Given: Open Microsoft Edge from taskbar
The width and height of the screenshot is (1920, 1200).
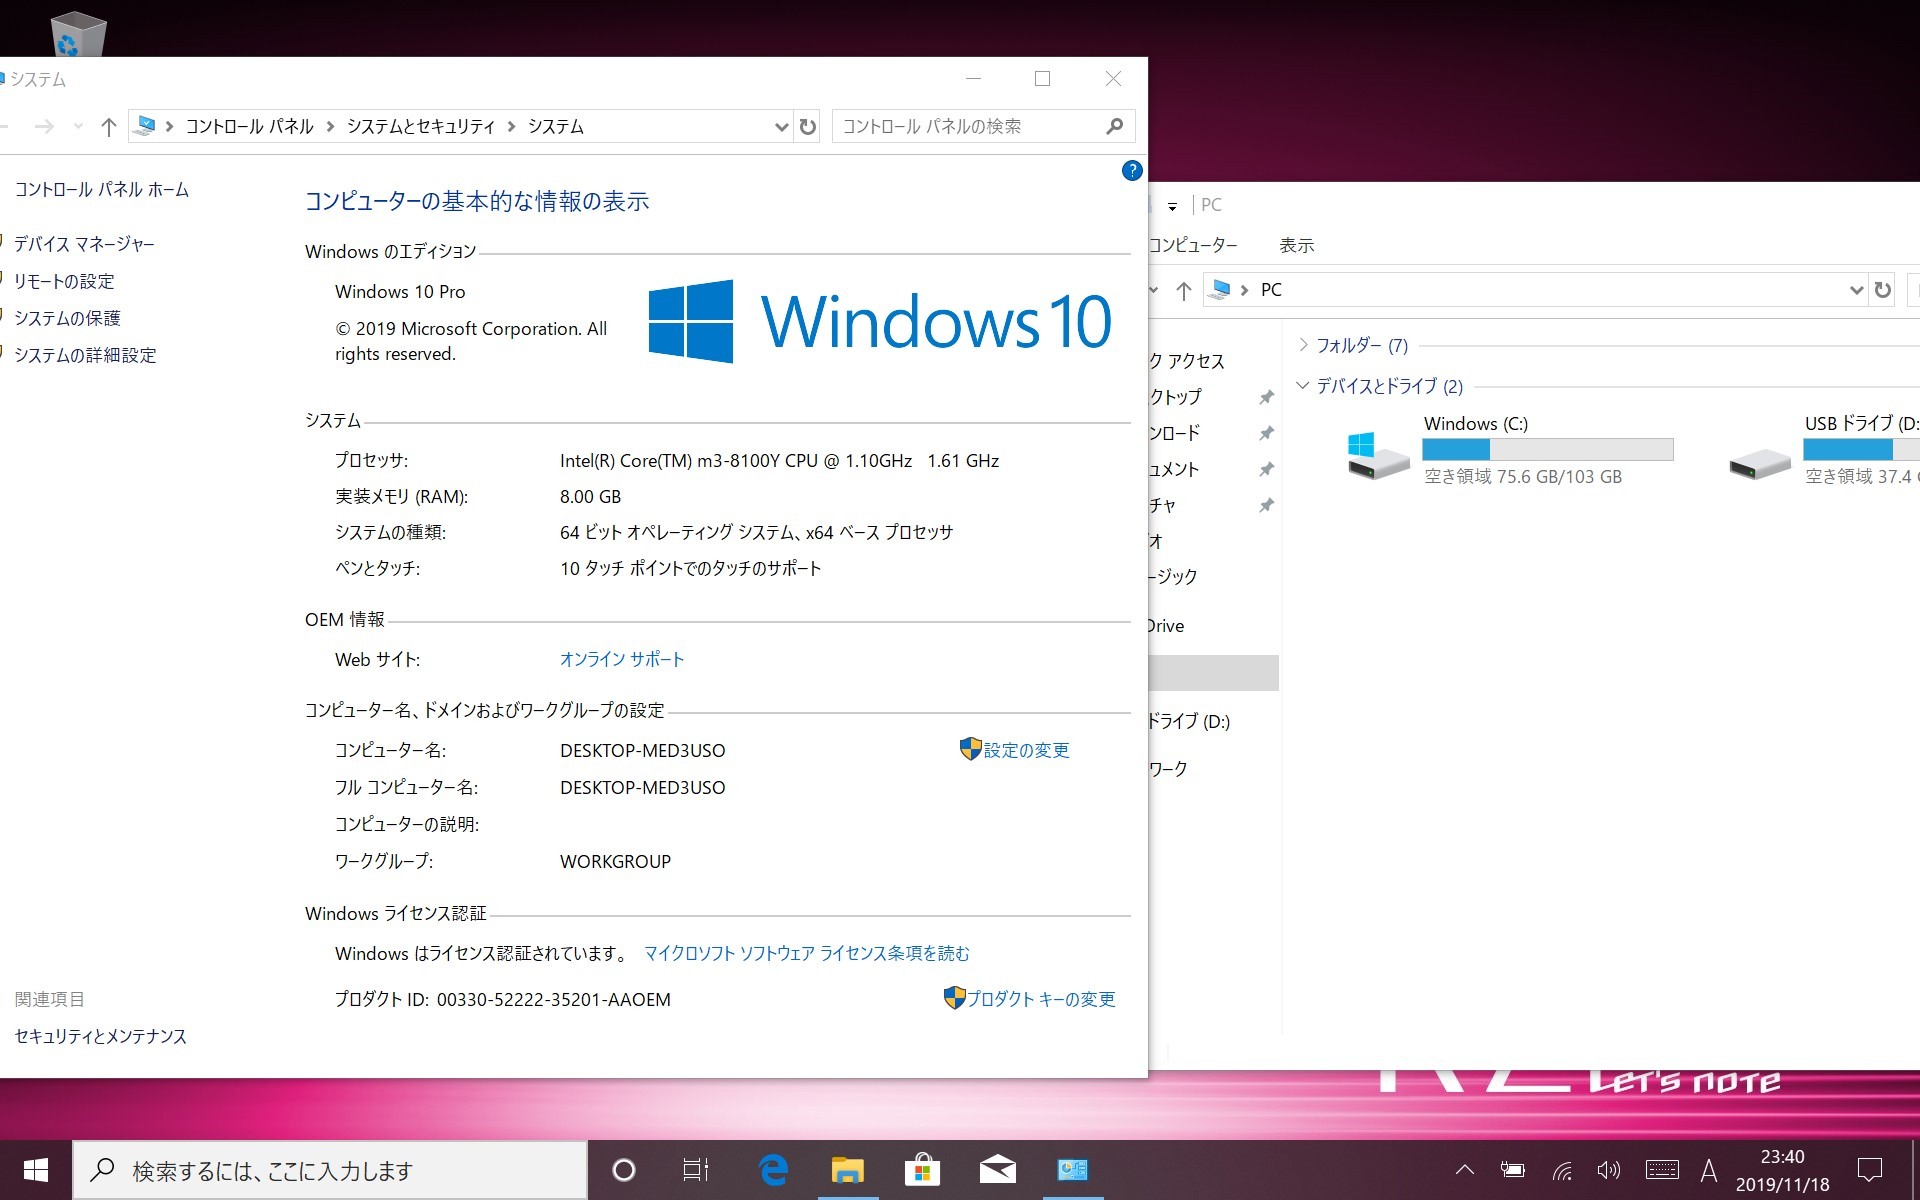Looking at the screenshot, I should coord(773,1169).
